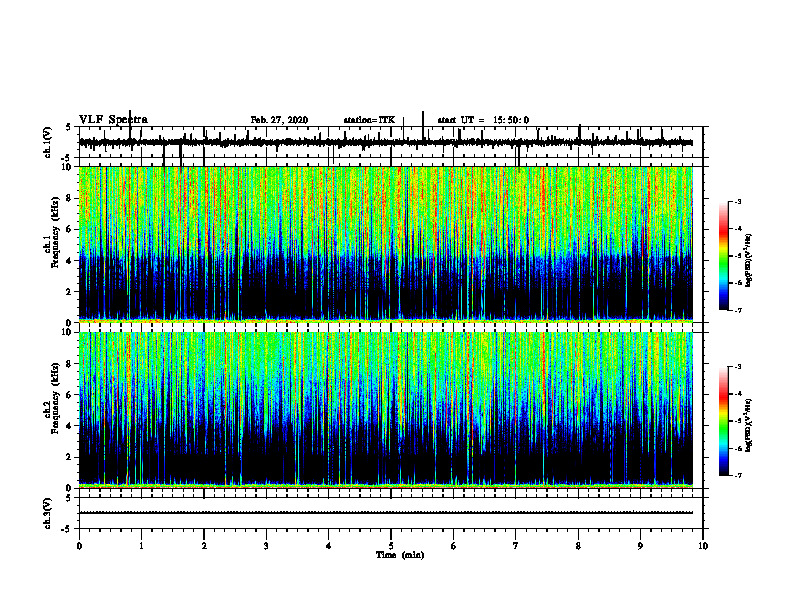Click the "VLF Spectra" title text
Image resolution: width=792 pixels, height=612 pixels.
pyautogui.click(x=113, y=120)
